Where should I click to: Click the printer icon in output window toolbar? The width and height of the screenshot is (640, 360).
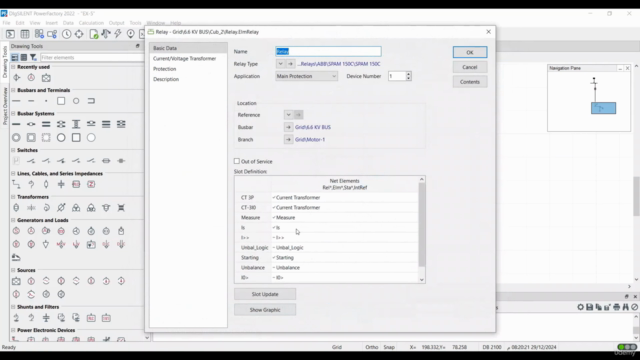(x=616, y=307)
